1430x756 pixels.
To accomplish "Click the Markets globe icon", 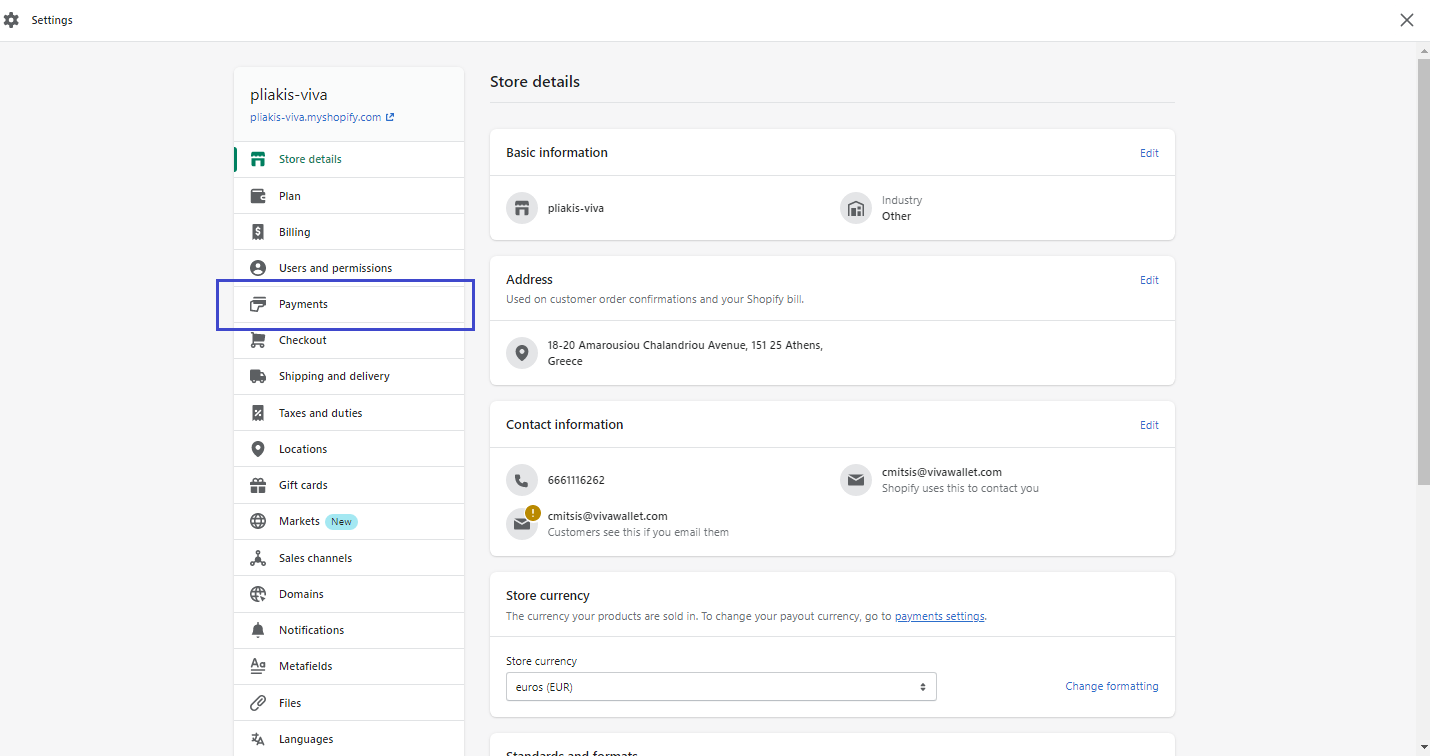I will tap(258, 521).
